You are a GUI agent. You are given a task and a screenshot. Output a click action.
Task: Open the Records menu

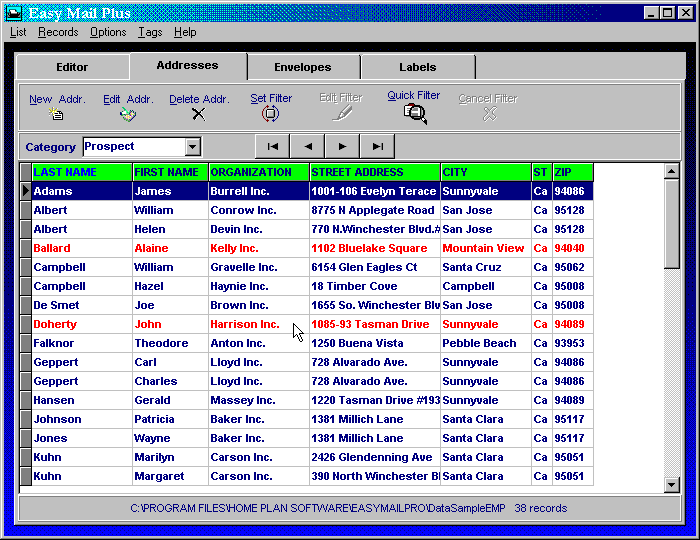(58, 32)
